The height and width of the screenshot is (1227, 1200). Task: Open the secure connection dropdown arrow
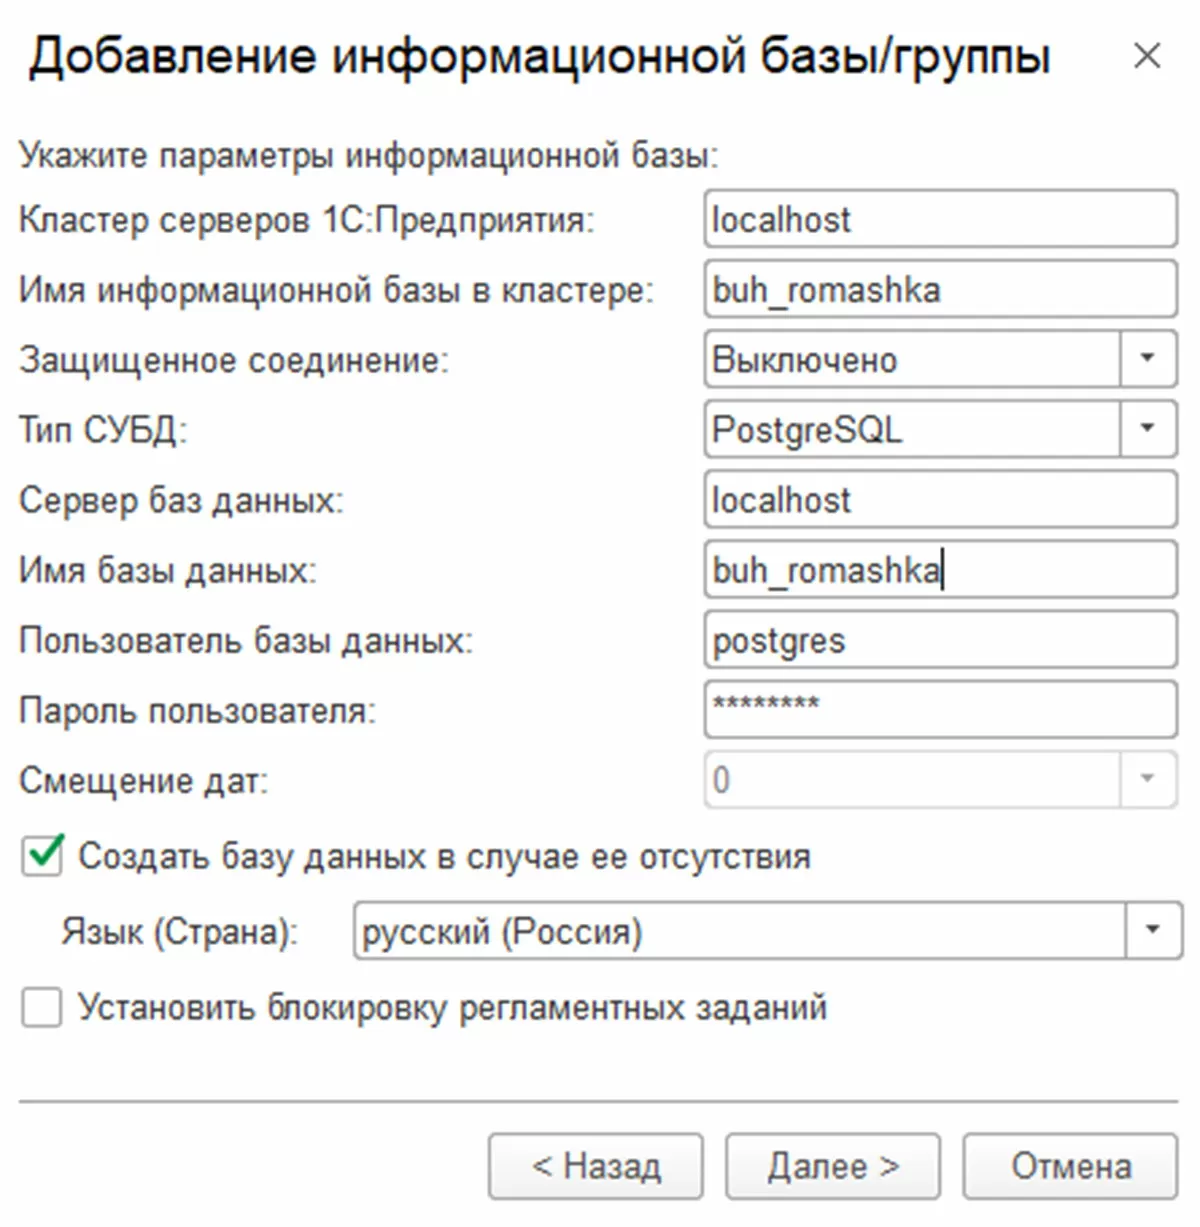[x=1148, y=359]
